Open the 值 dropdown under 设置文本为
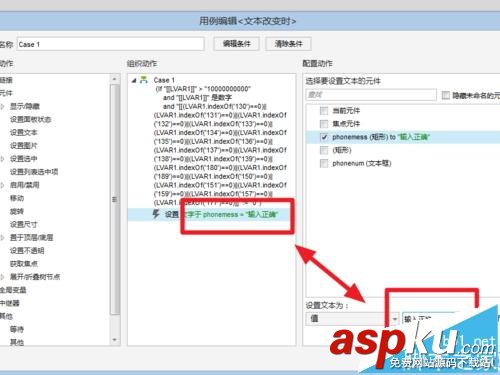The height and width of the screenshot is (375, 500). [352, 318]
